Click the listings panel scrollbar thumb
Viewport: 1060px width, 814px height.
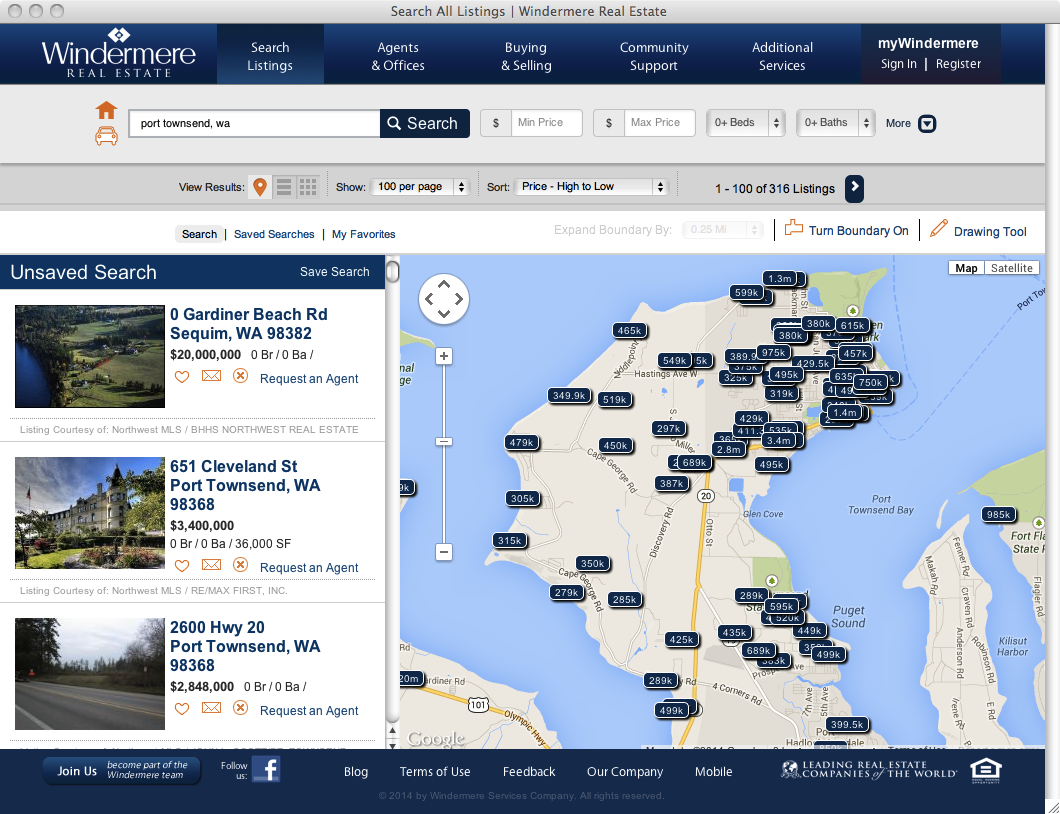tap(392, 272)
